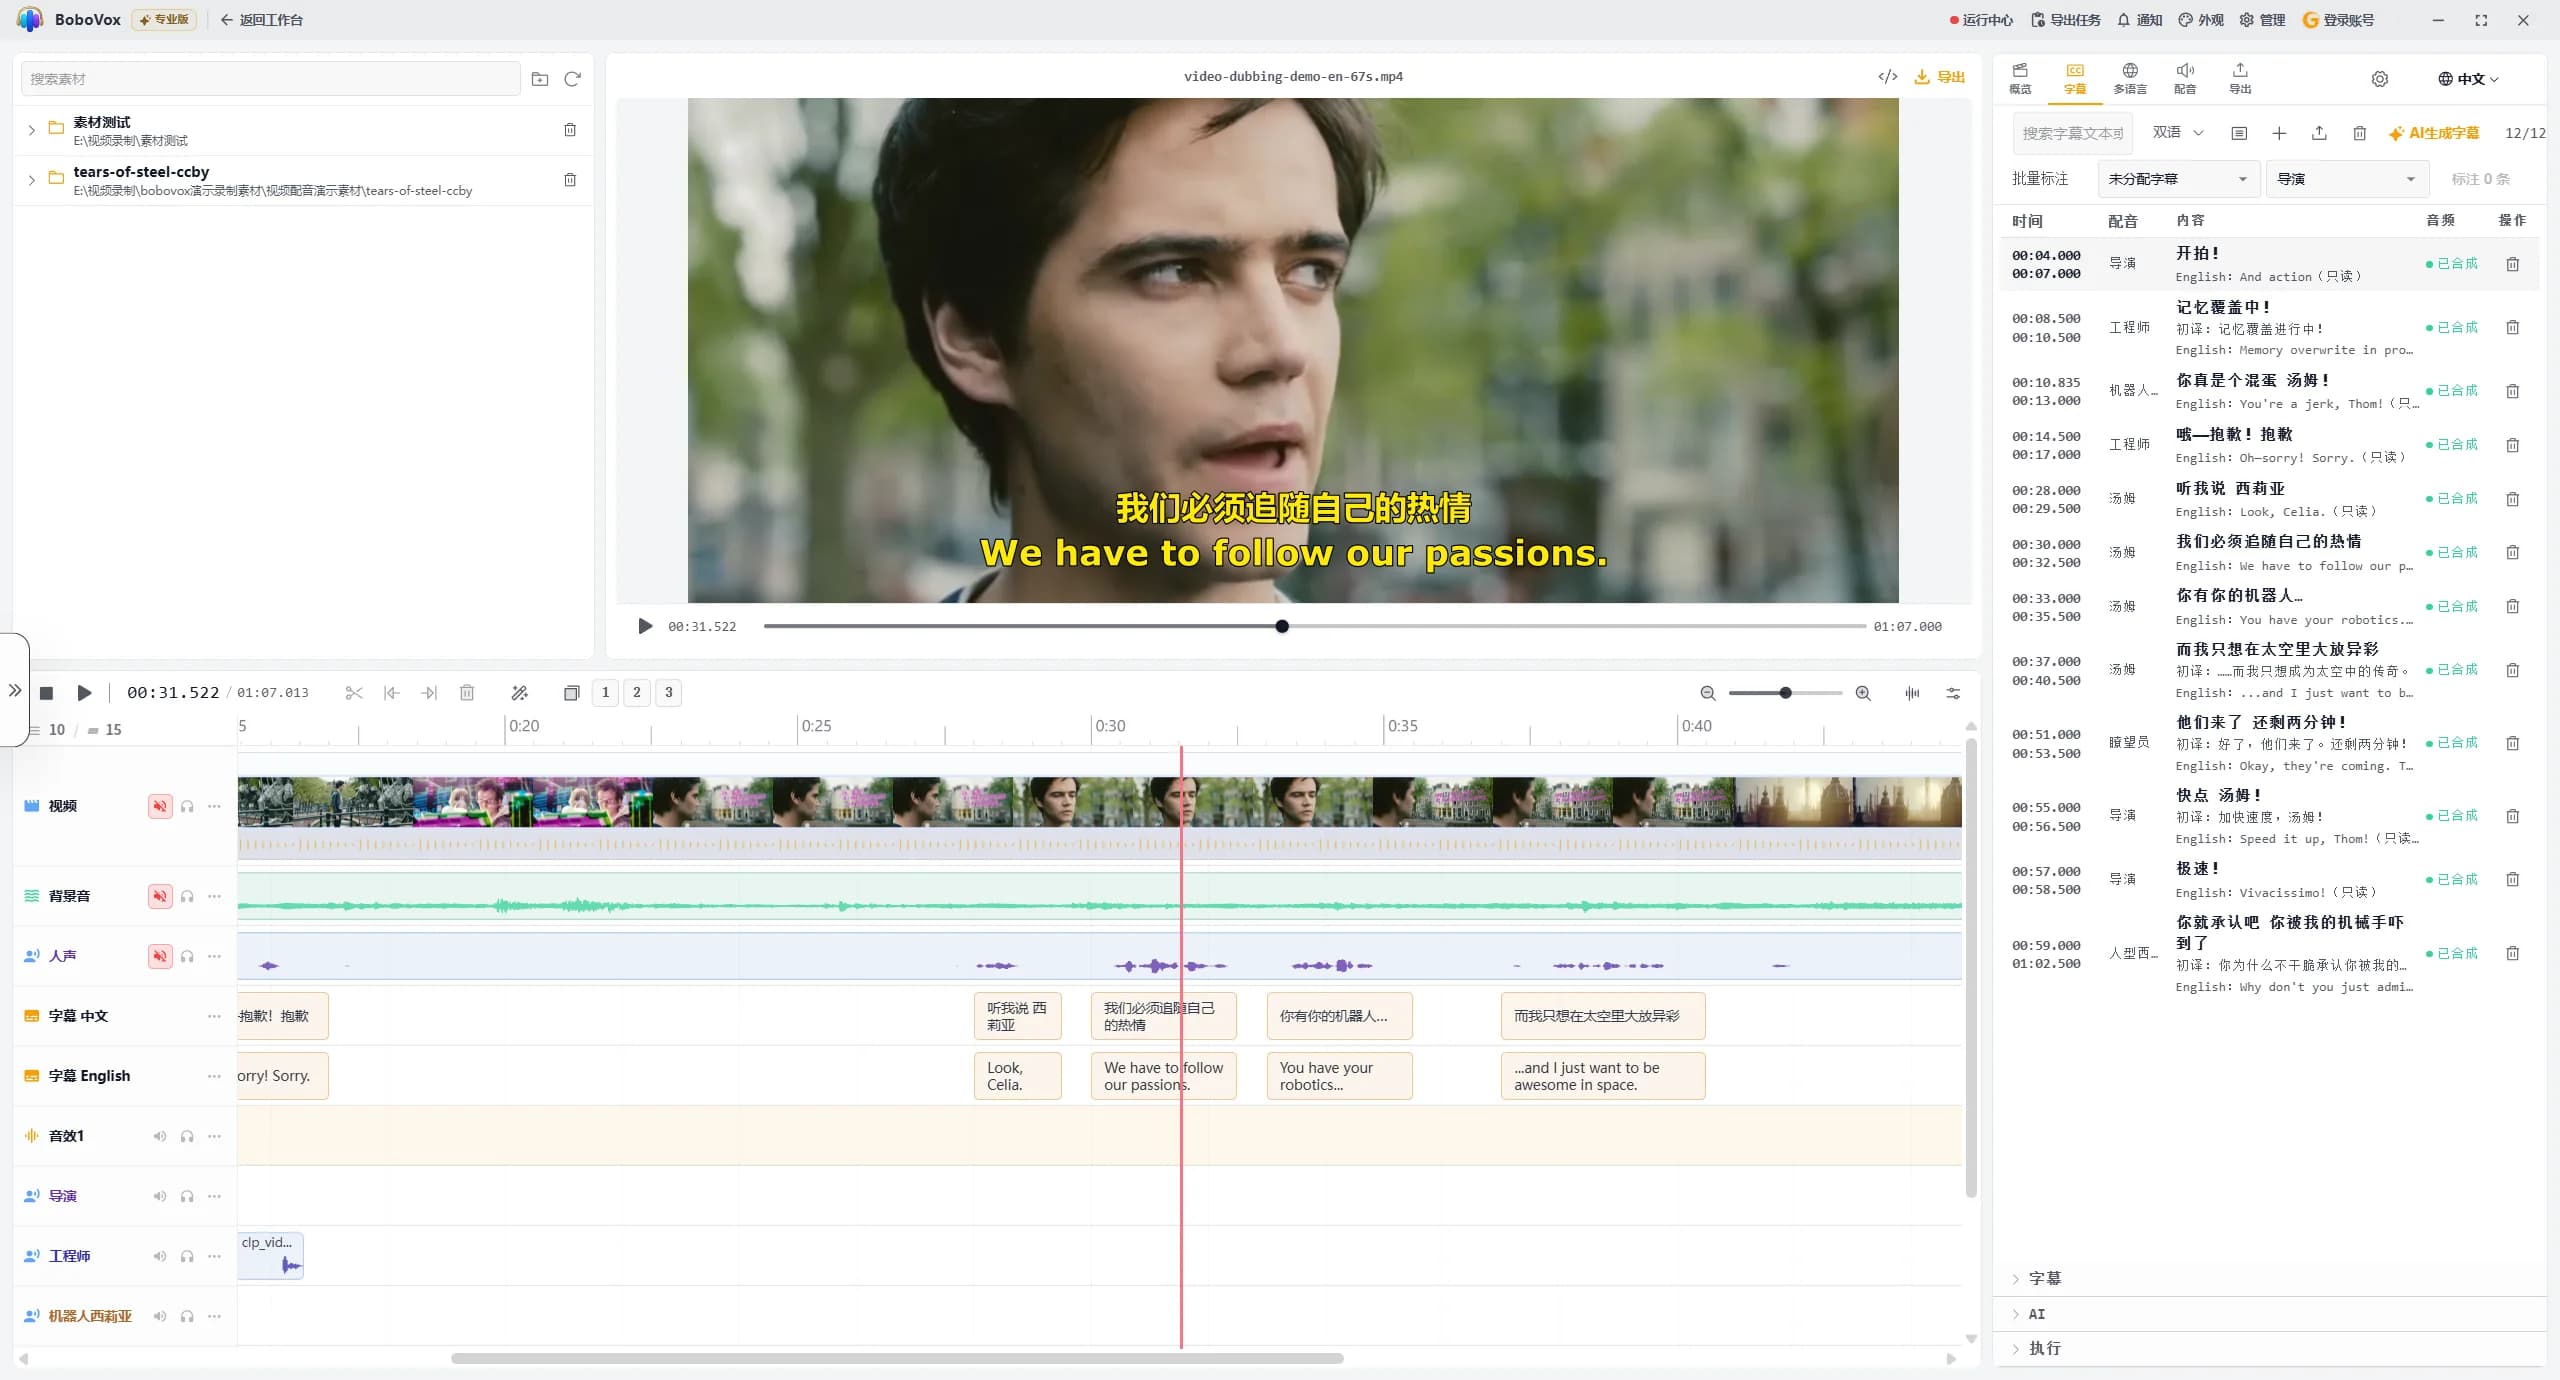Click the horizontal timeline scrollbar
Viewport: 2560px width, 1380px height.
897,1359
